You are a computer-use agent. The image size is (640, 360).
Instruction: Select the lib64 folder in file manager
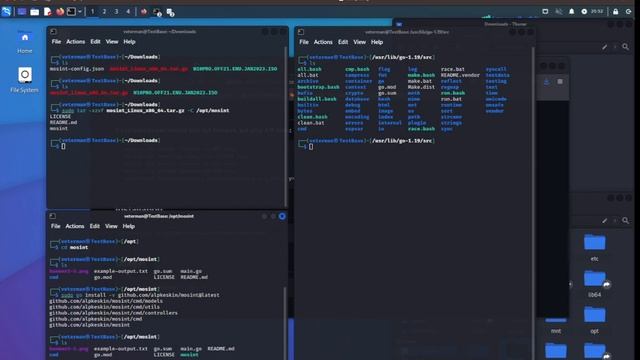click(595, 284)
